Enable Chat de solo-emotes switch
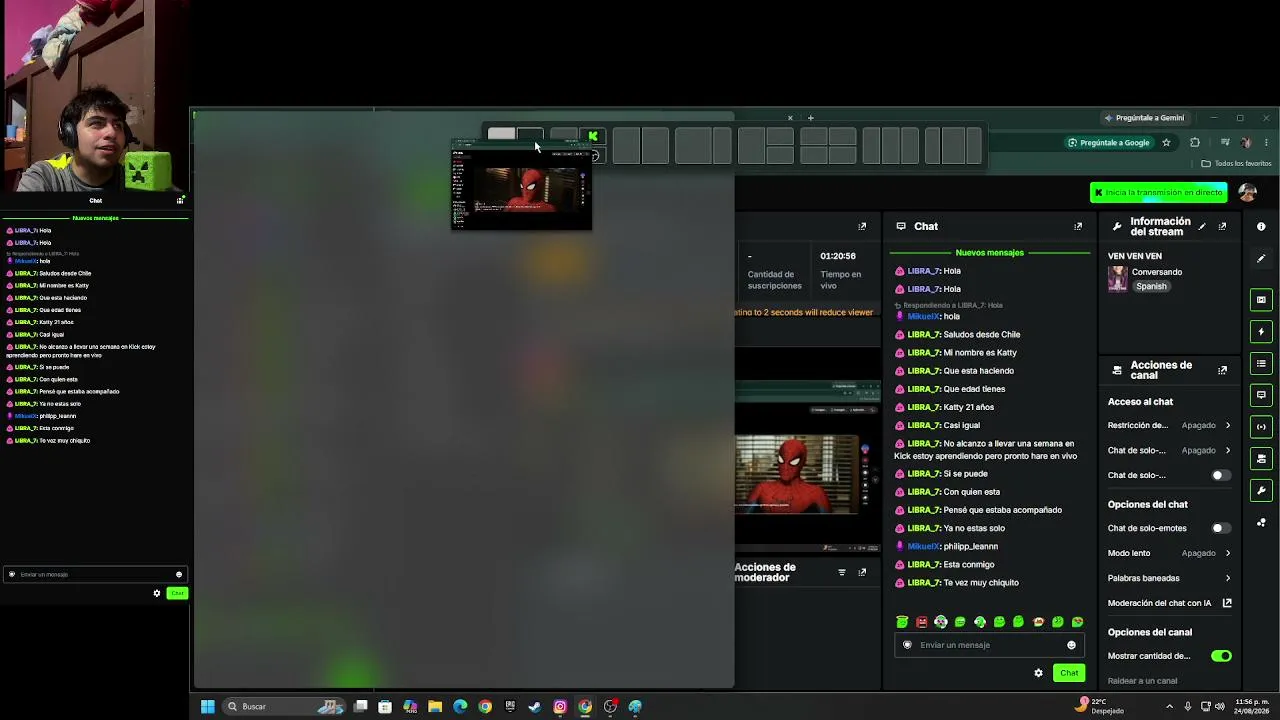The image size is (1280, 720). [x=1221, y=528]
